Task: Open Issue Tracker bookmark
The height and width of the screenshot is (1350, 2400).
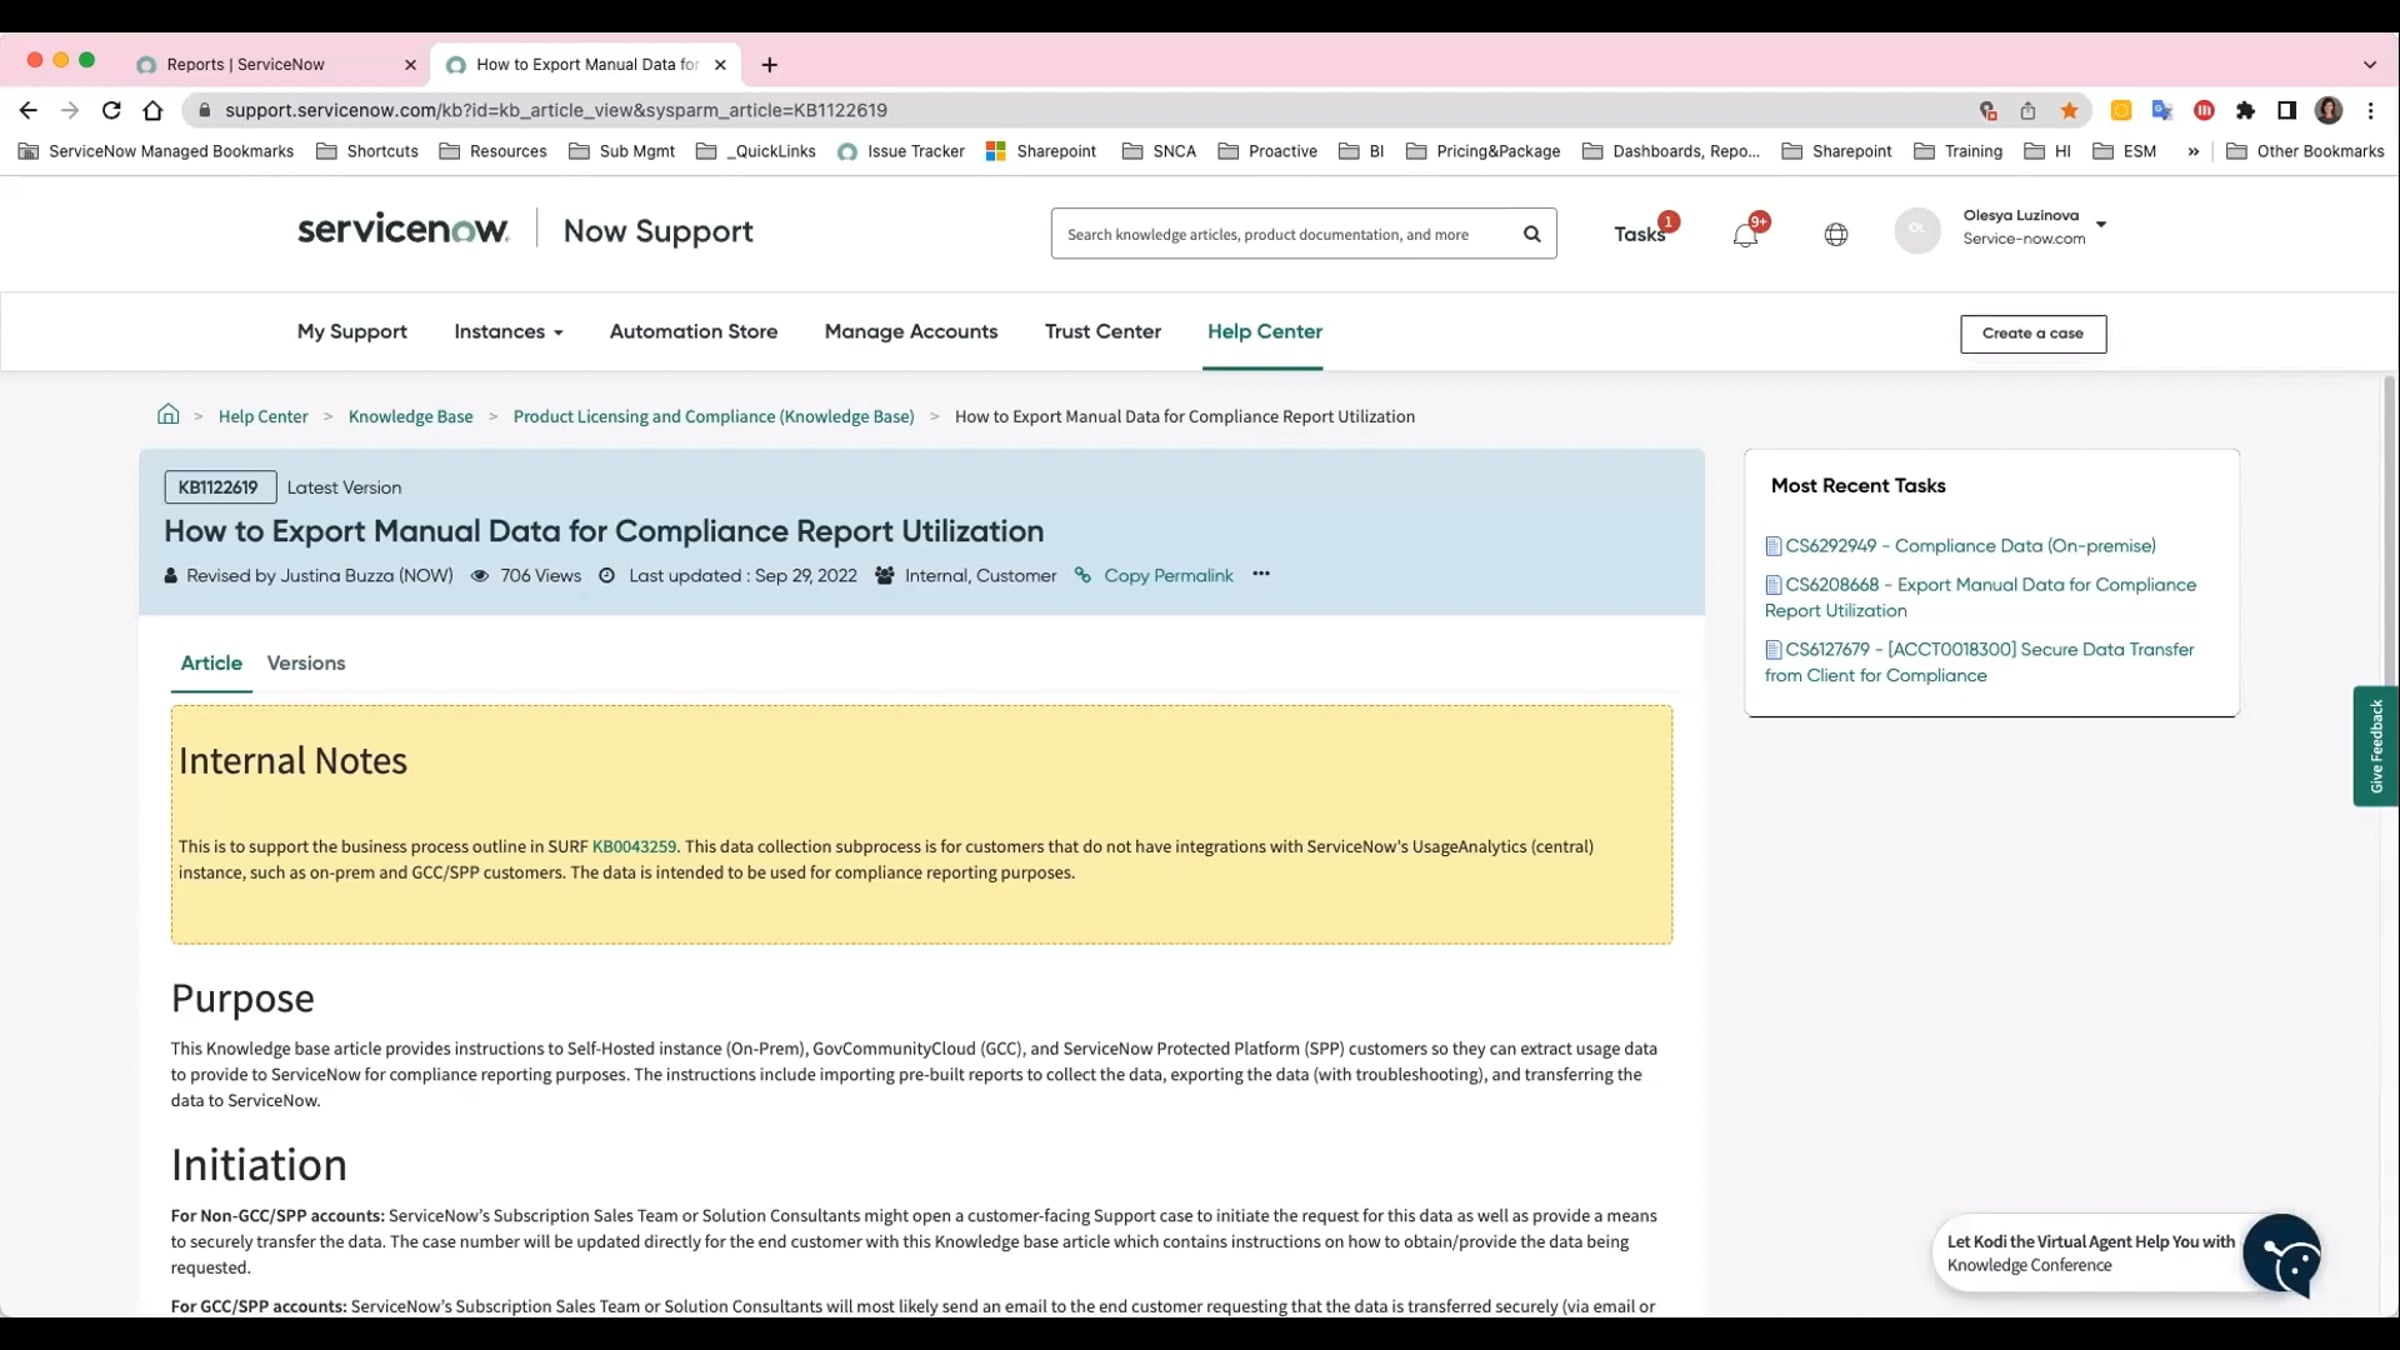Action: click(x=901, y=151)
